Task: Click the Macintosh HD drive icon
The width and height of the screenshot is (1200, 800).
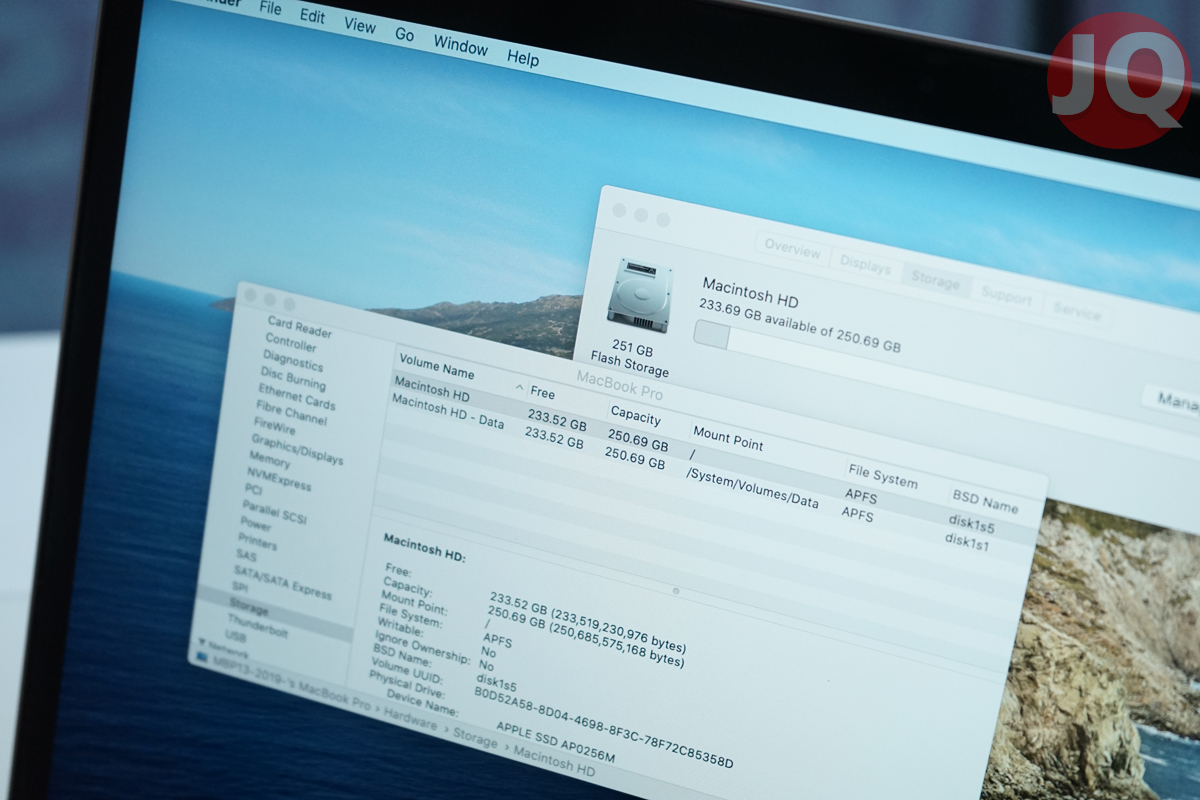Action: click(x=639, y=295)
